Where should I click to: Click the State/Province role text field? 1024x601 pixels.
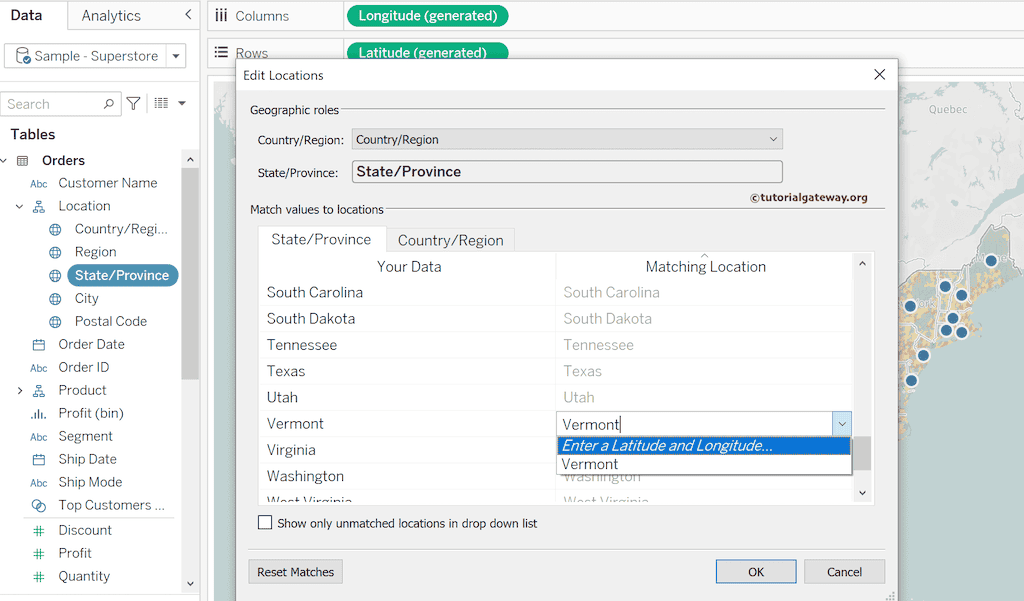[567, 172]
